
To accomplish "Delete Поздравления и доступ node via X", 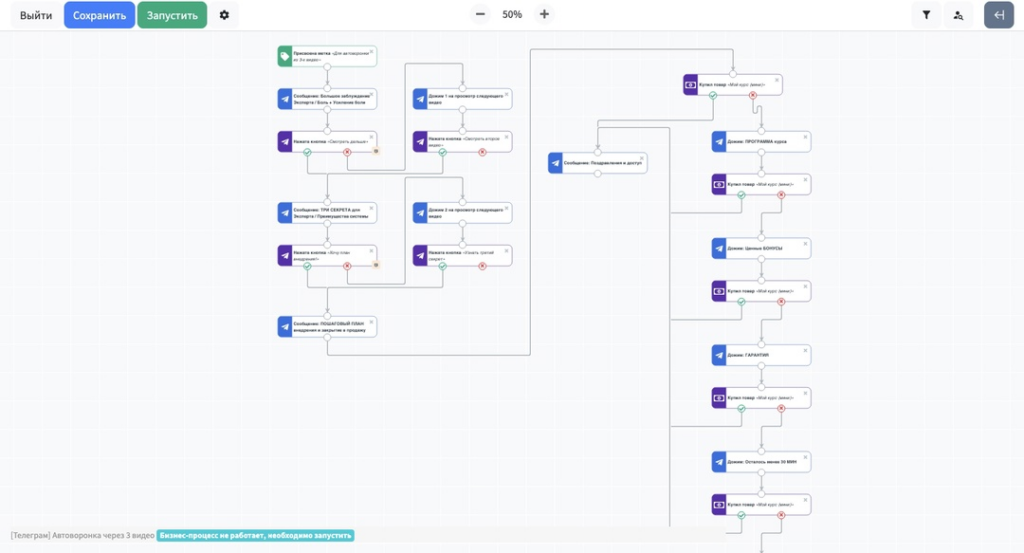I will tap(642, 159).
